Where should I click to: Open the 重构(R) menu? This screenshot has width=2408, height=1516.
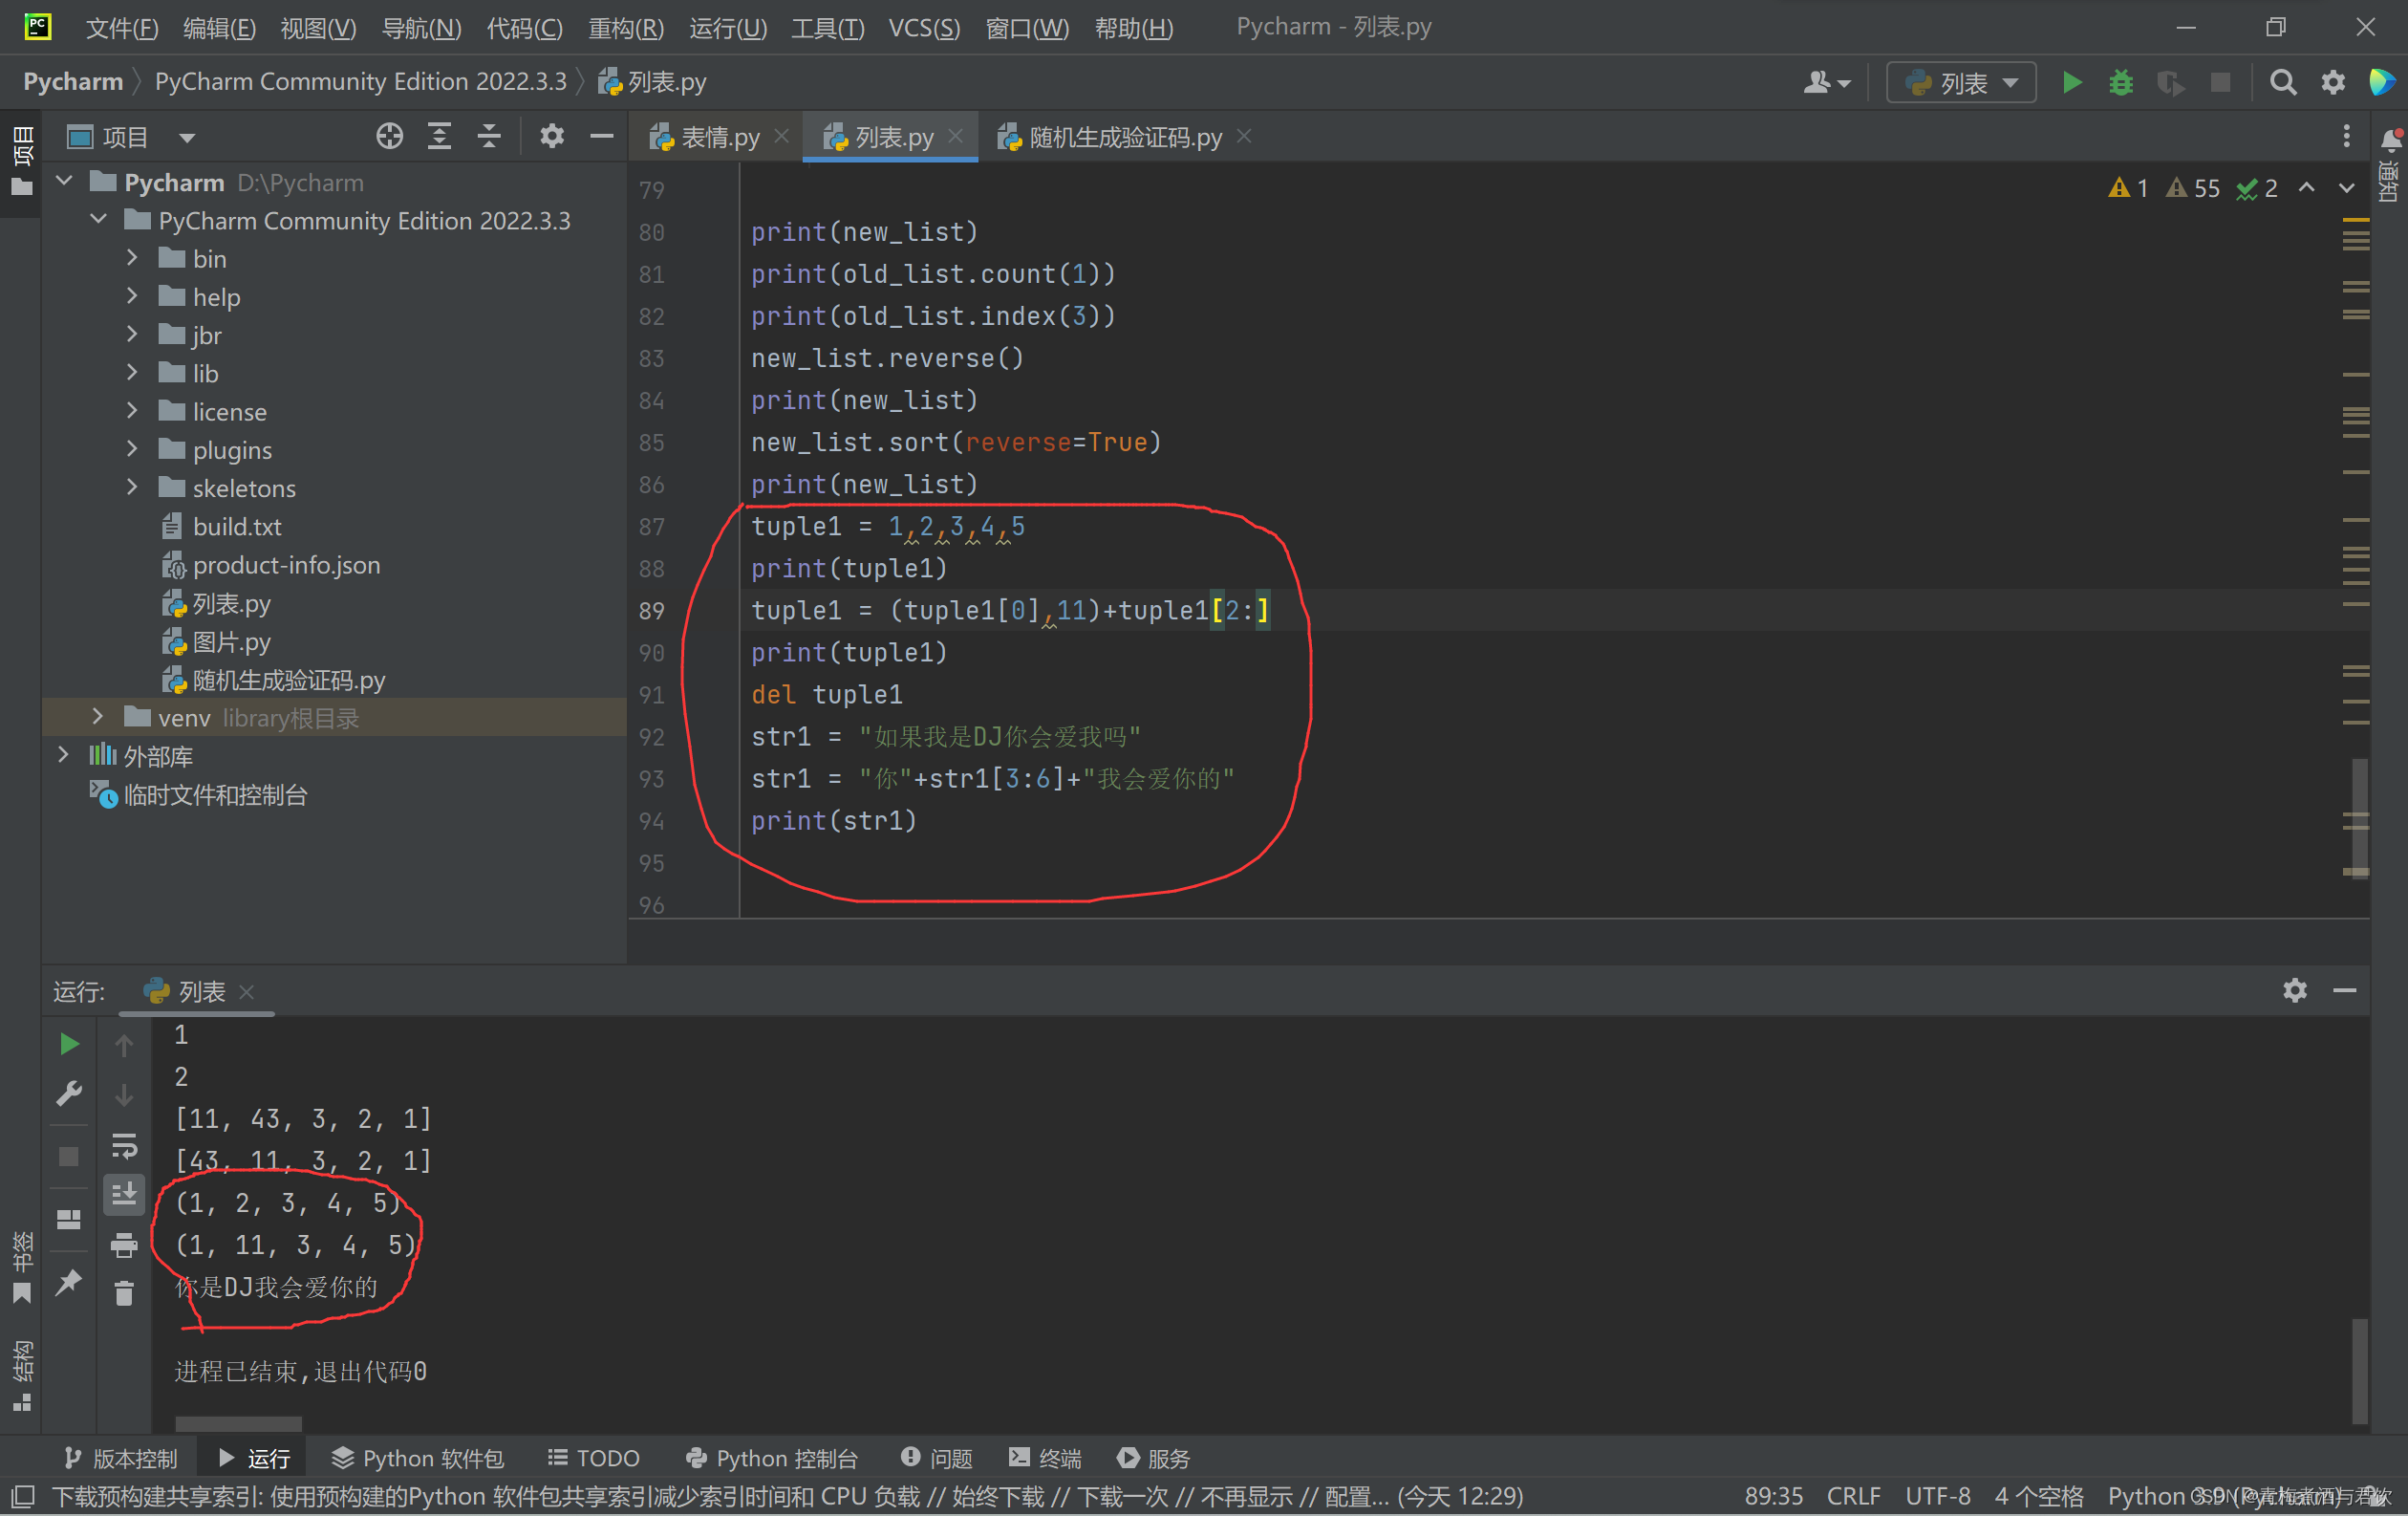[626, 27]
